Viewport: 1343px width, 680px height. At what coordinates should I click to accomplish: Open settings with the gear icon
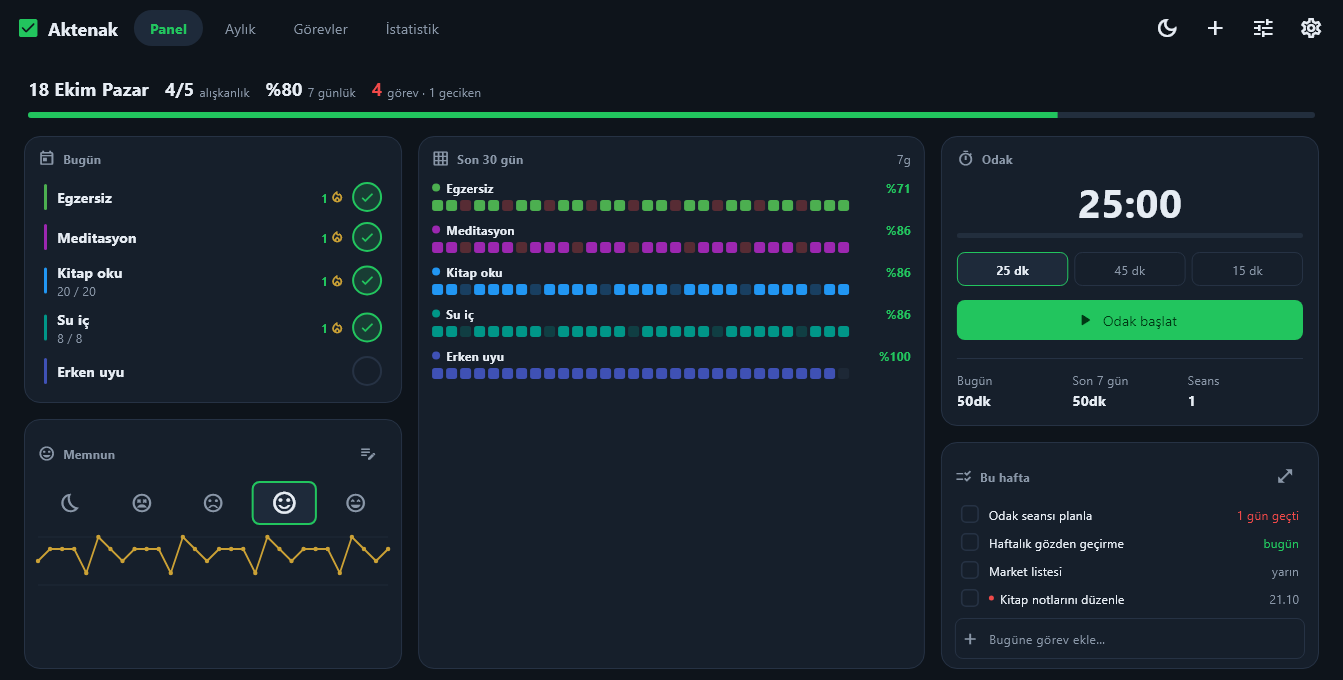tap(1311, 28)
